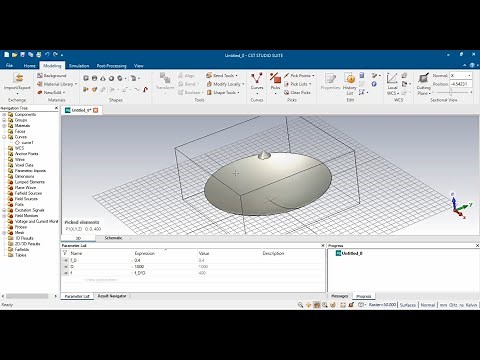Open New/Edit material dropdown
The height and width of the screenshot is (360, 480).
pos(51,92)
